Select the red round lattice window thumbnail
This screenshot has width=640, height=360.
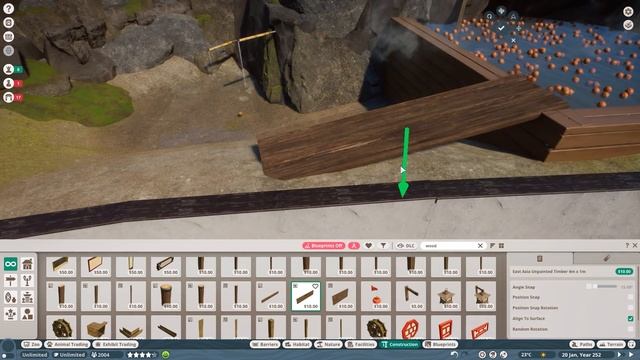[411, 327]
